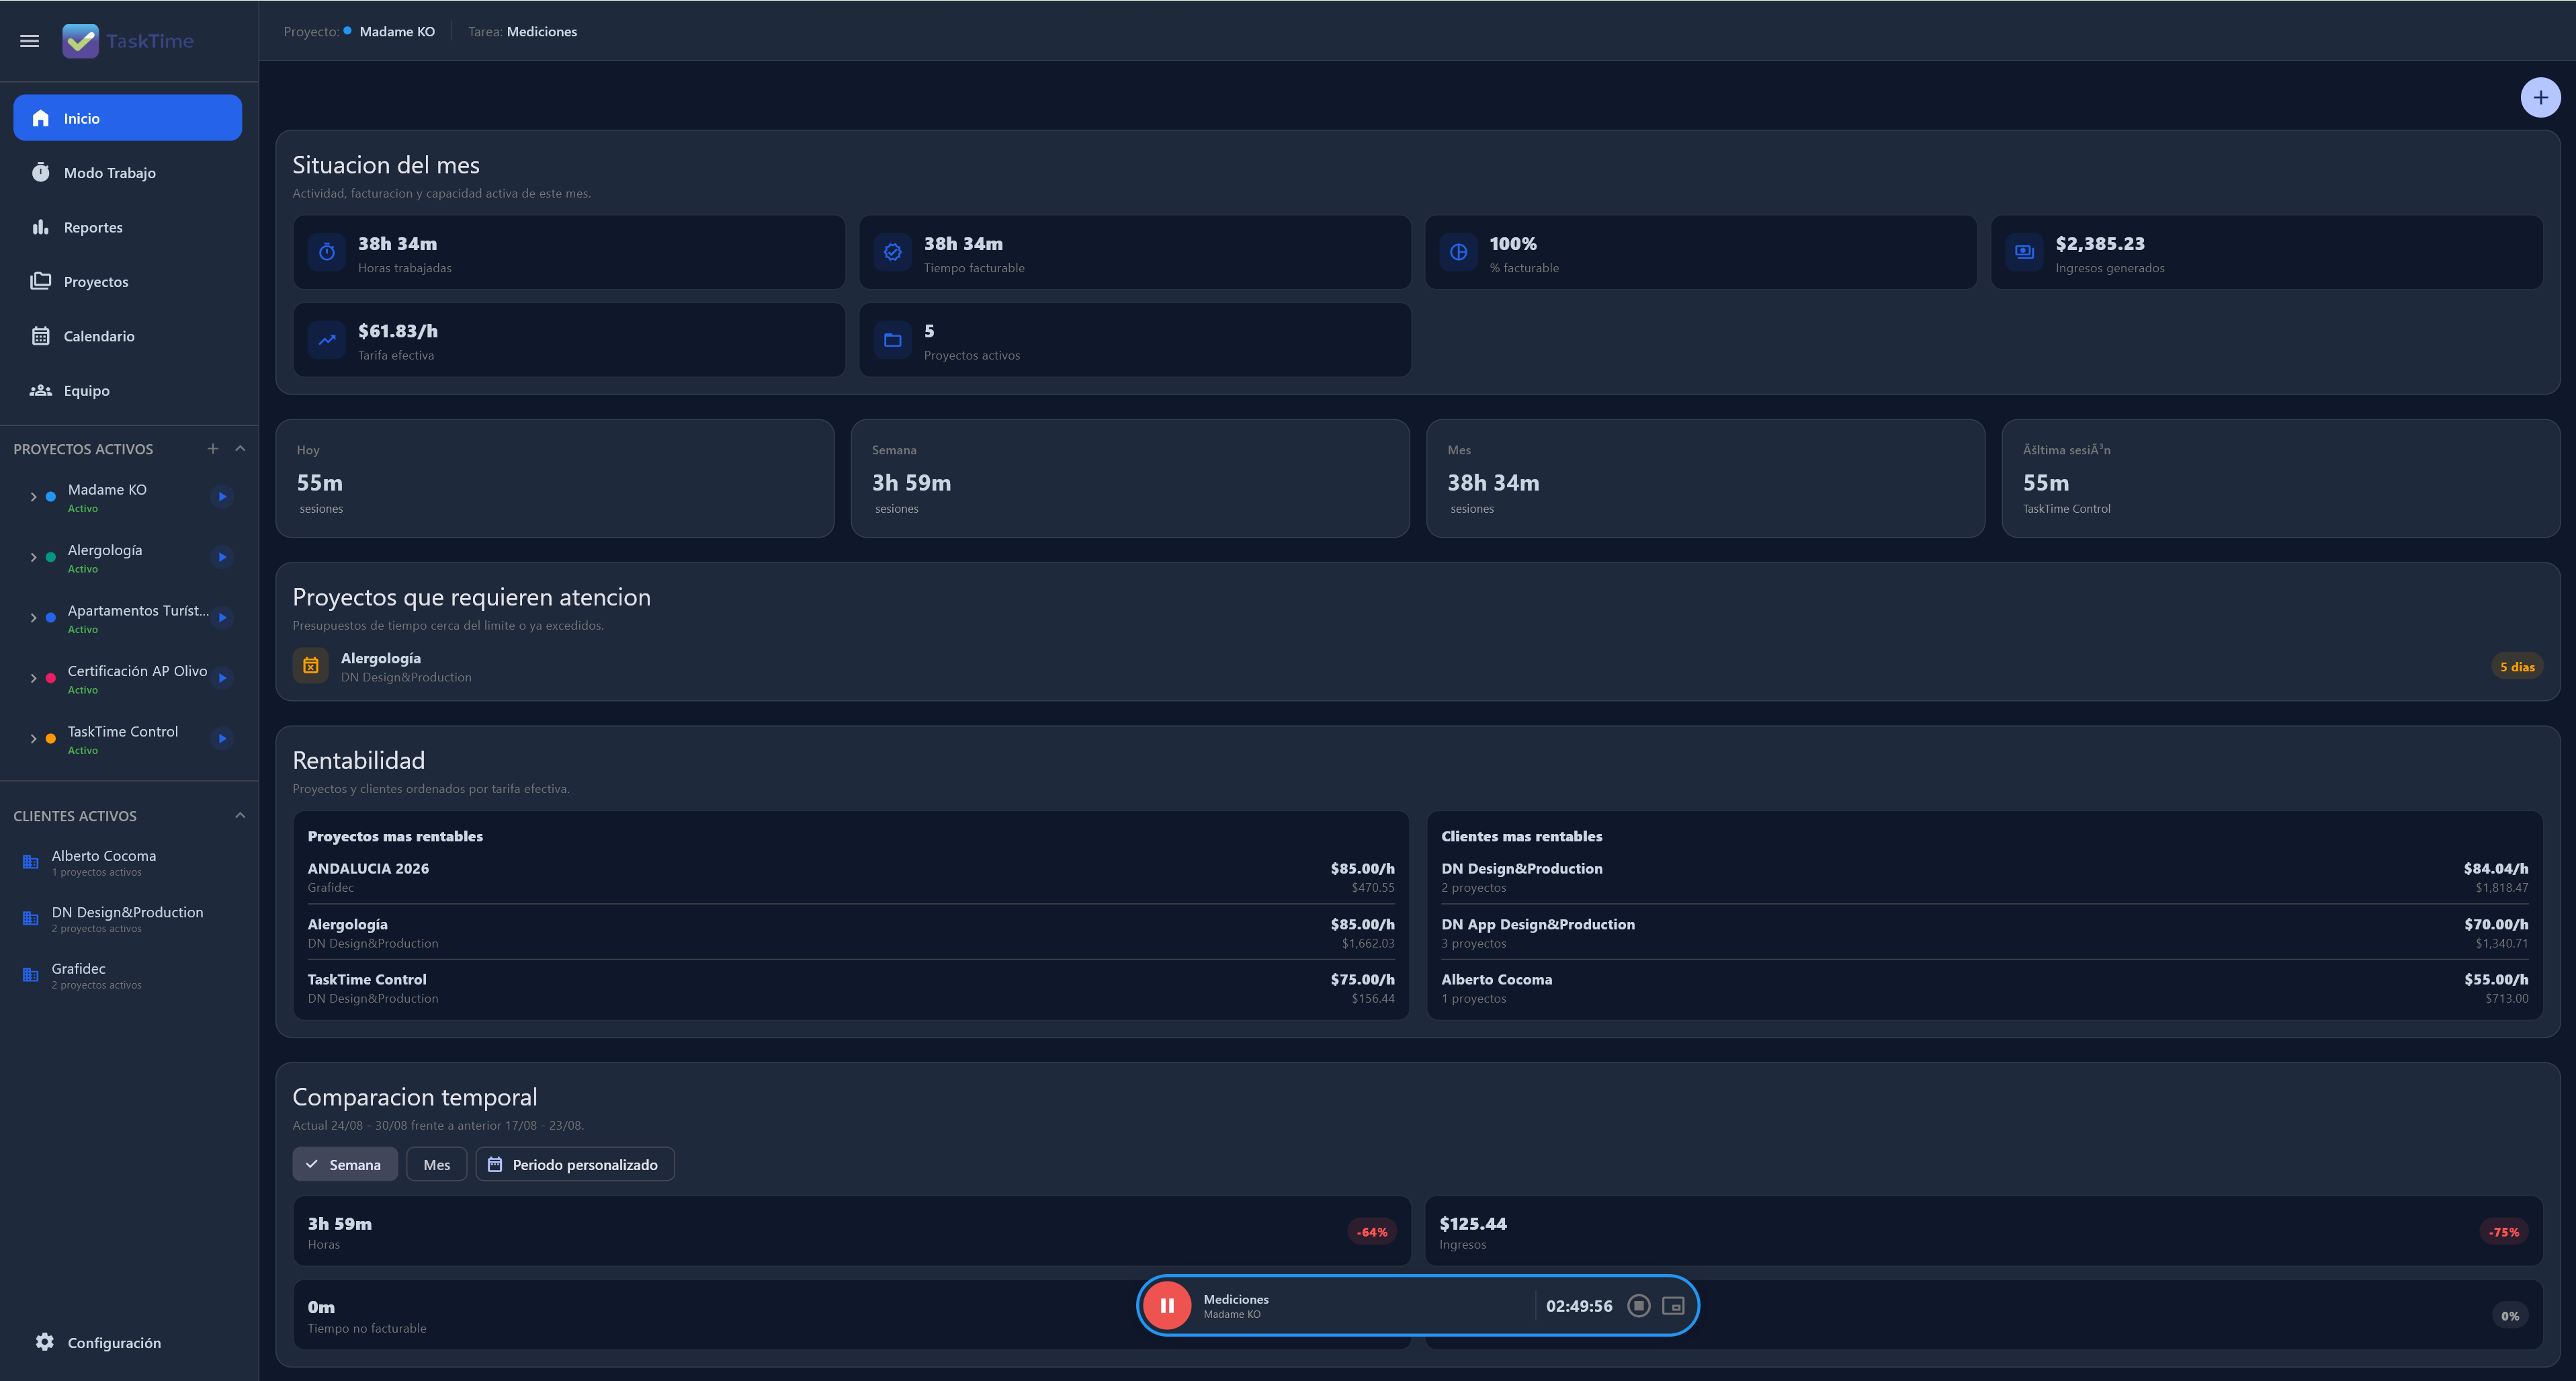Click the Madame KO blue color dot
The height and width of the screenshot is (1381, 2576).
[51, 497]
